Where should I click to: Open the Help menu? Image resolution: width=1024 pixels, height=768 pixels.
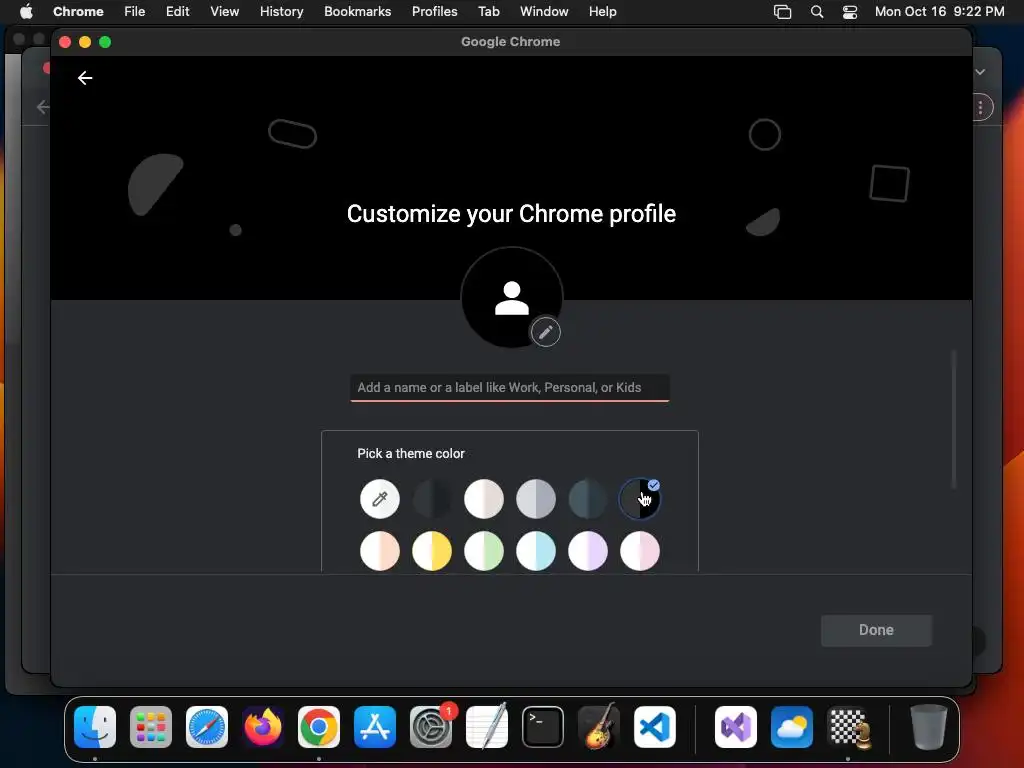602,11
